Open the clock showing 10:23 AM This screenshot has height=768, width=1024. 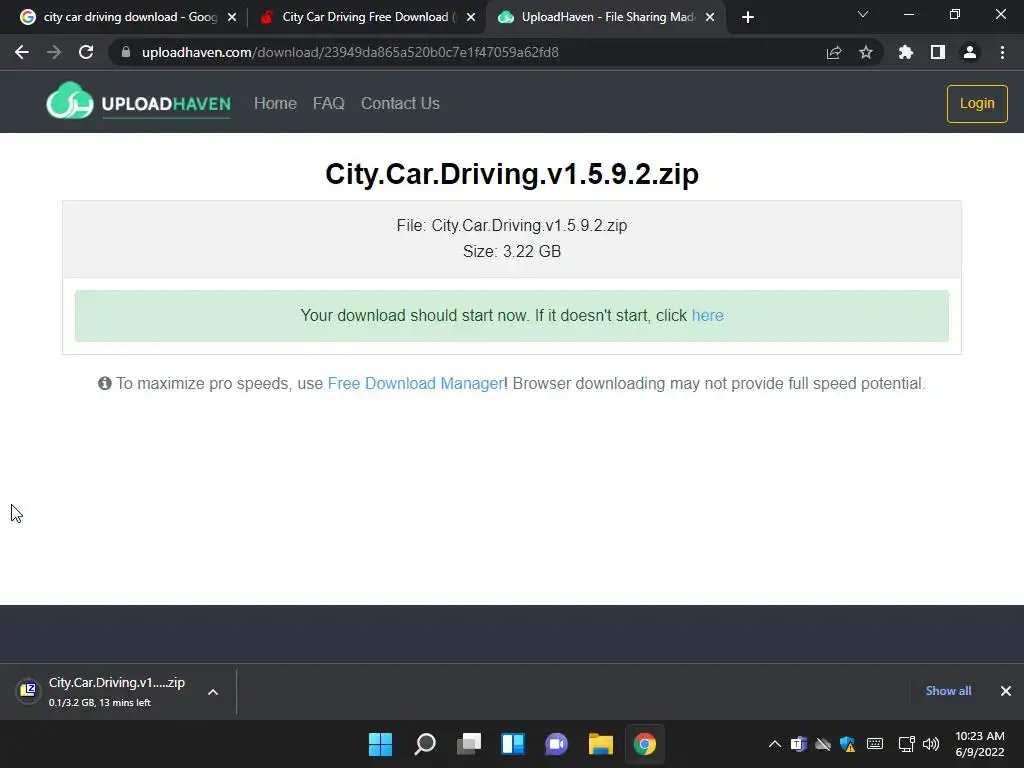click(x=980, y=744)
